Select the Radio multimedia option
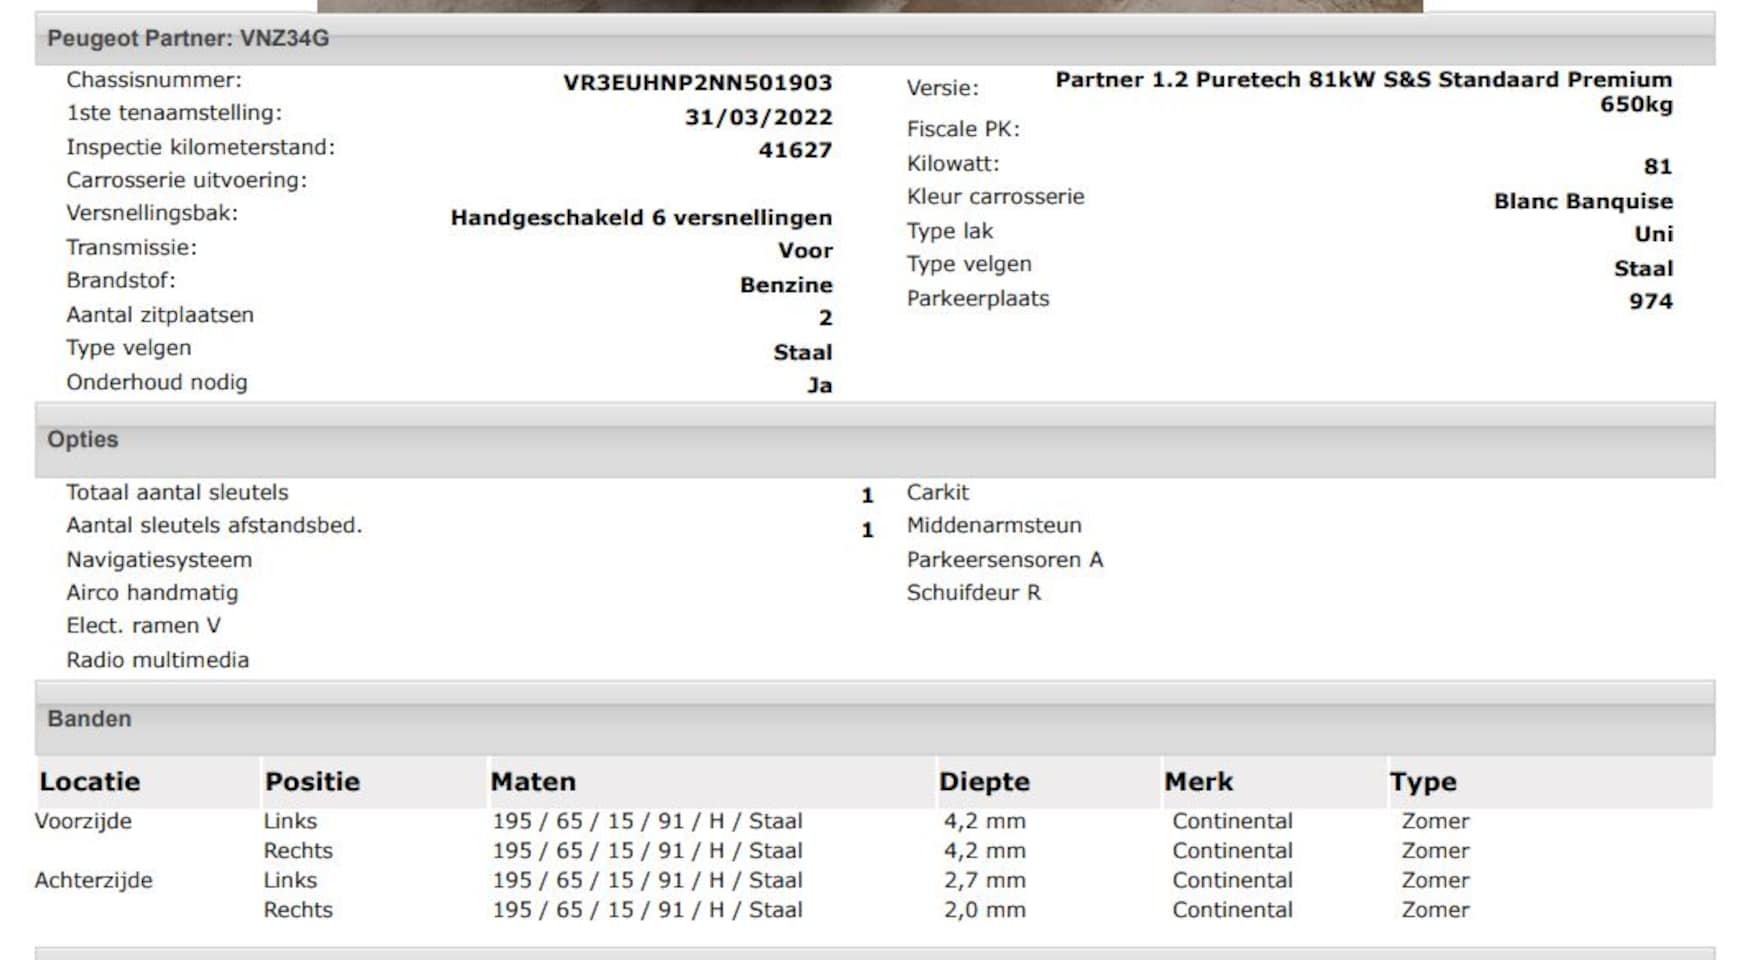Viewport: 1744px width, 960px height. point(158,660)
